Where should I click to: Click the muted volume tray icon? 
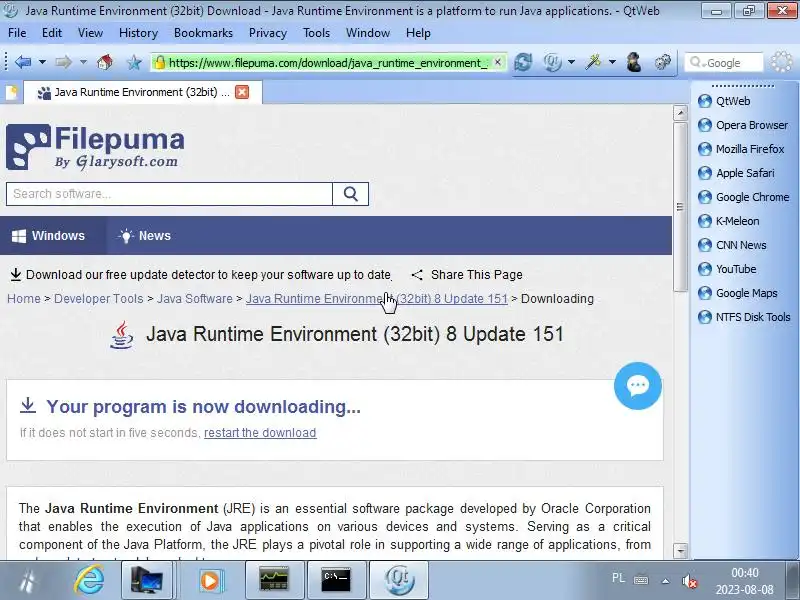tap(689, 581)
